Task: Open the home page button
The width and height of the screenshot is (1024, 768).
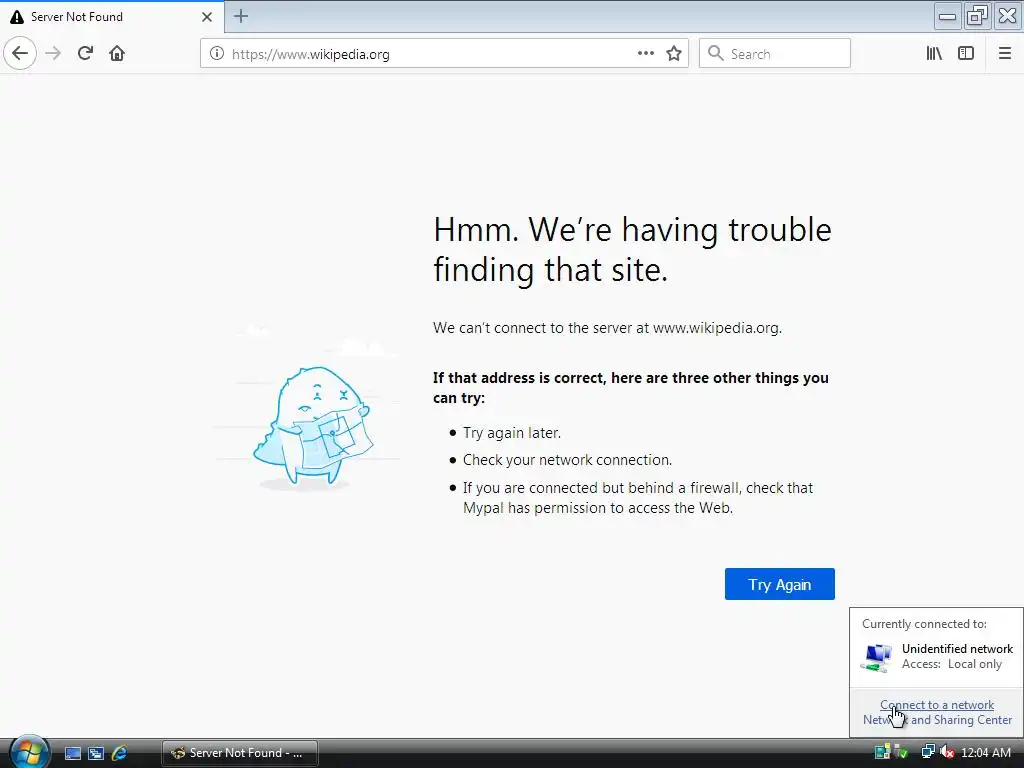Action: pyautogui.click(x=117, y=54)
